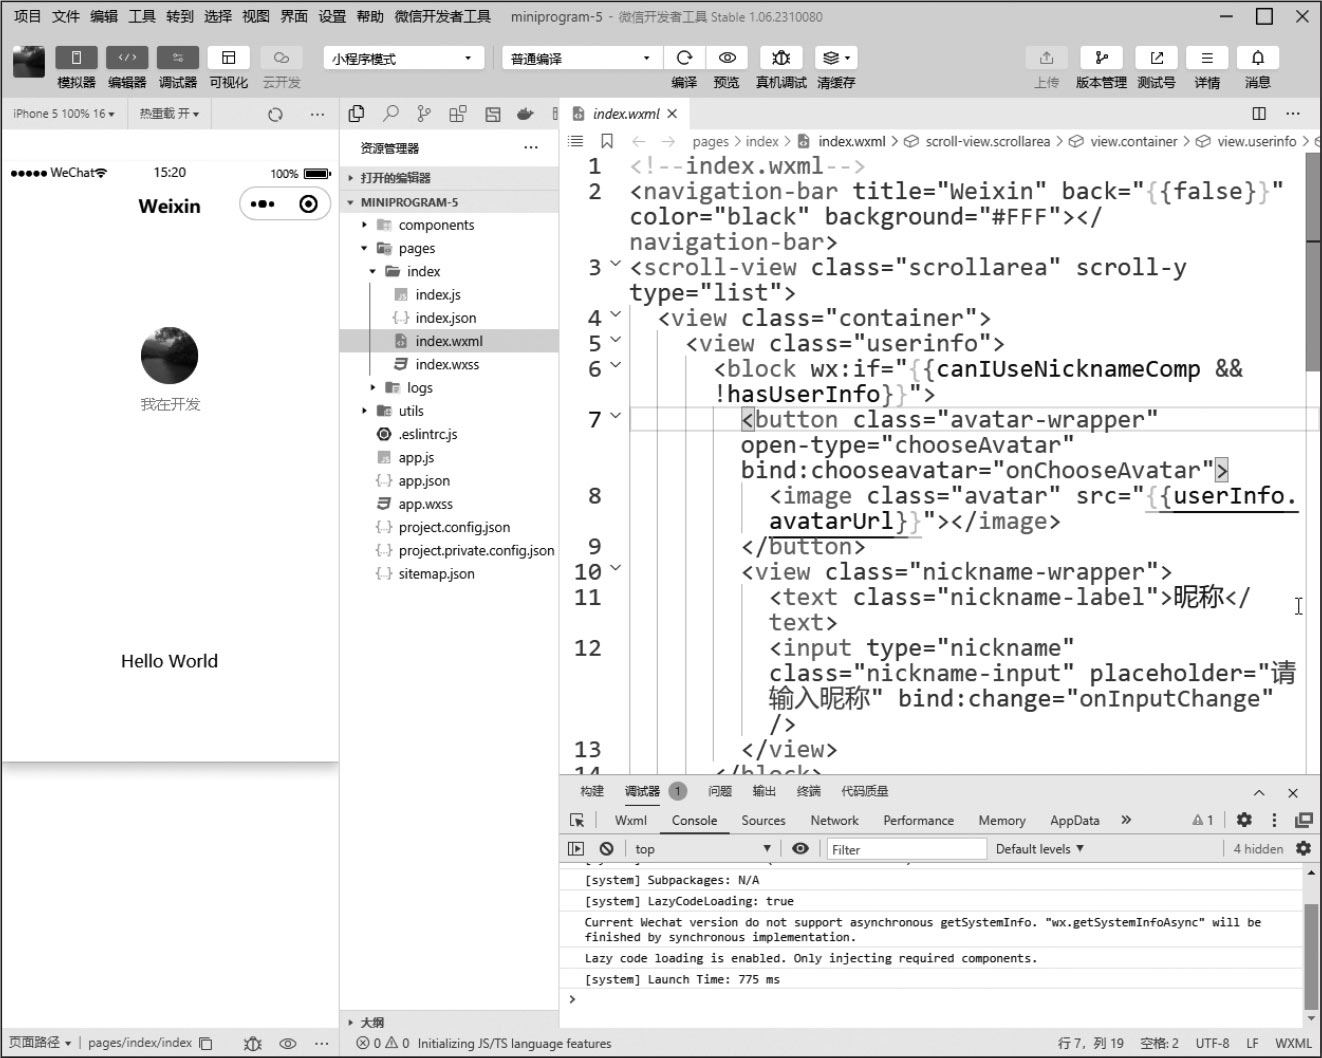Image resolution: width=1322 pixels, height=1058 pixels.
Task: Click the upload icon
Action: [1046, 58]
